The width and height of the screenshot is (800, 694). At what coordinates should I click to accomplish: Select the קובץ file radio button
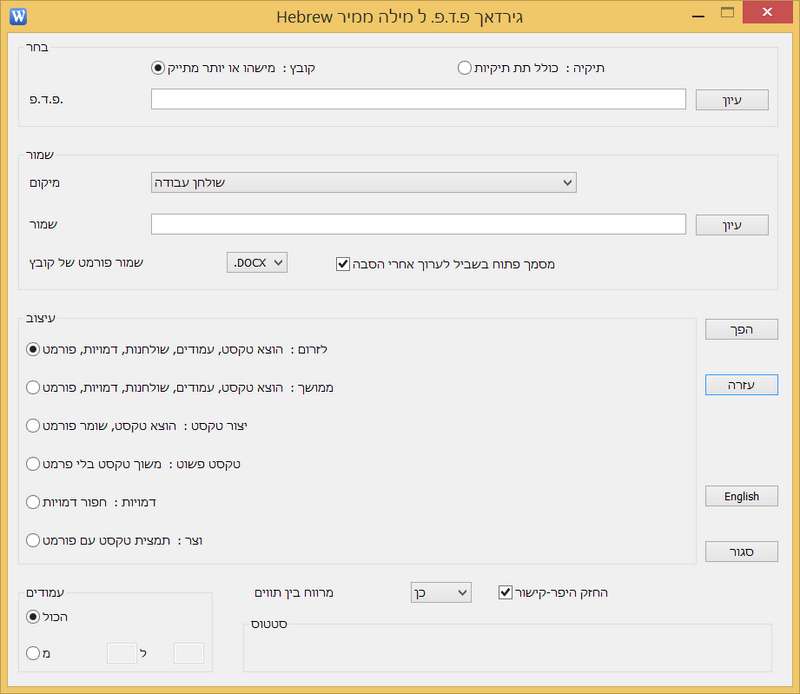[x=157, y=68]
